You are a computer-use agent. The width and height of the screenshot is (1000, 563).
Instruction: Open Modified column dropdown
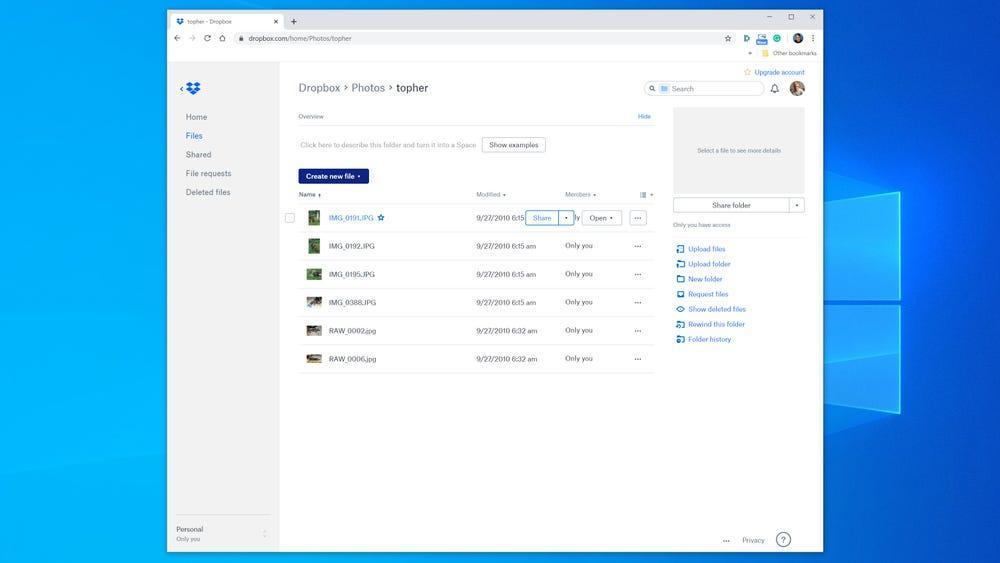(491, 194)
